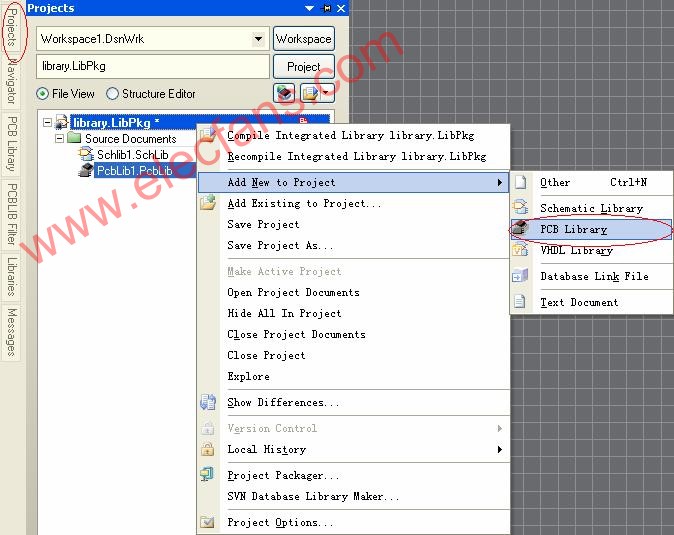The width and height of the screenshot is (674, 535).
Task: Choose Show Differences menu entry
Action: (353, 403)
